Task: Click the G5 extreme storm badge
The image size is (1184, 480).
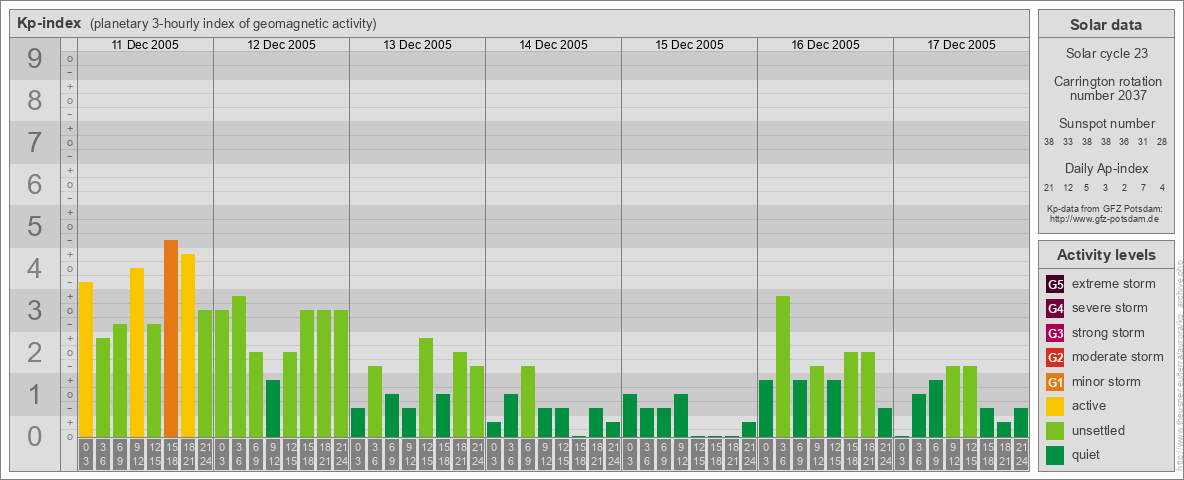Action: pos(1055,284)
